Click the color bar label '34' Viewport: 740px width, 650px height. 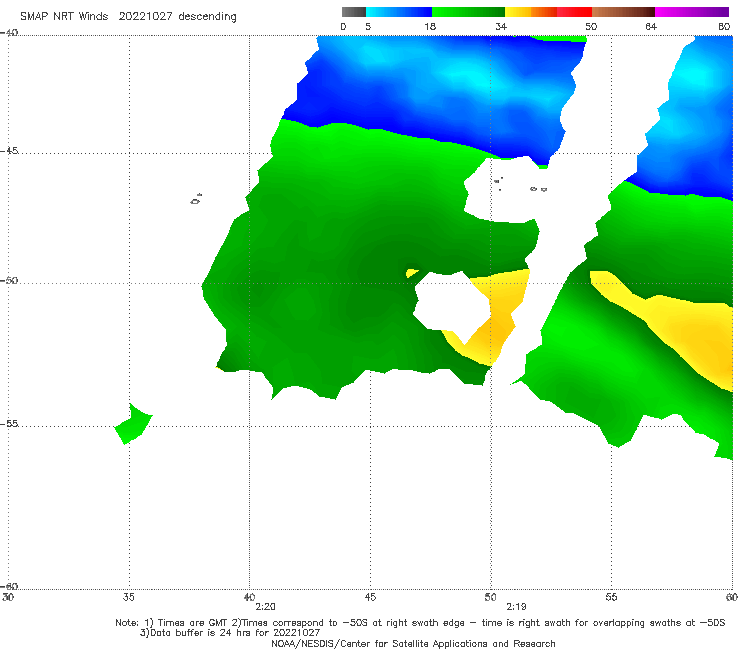(501, 26)
